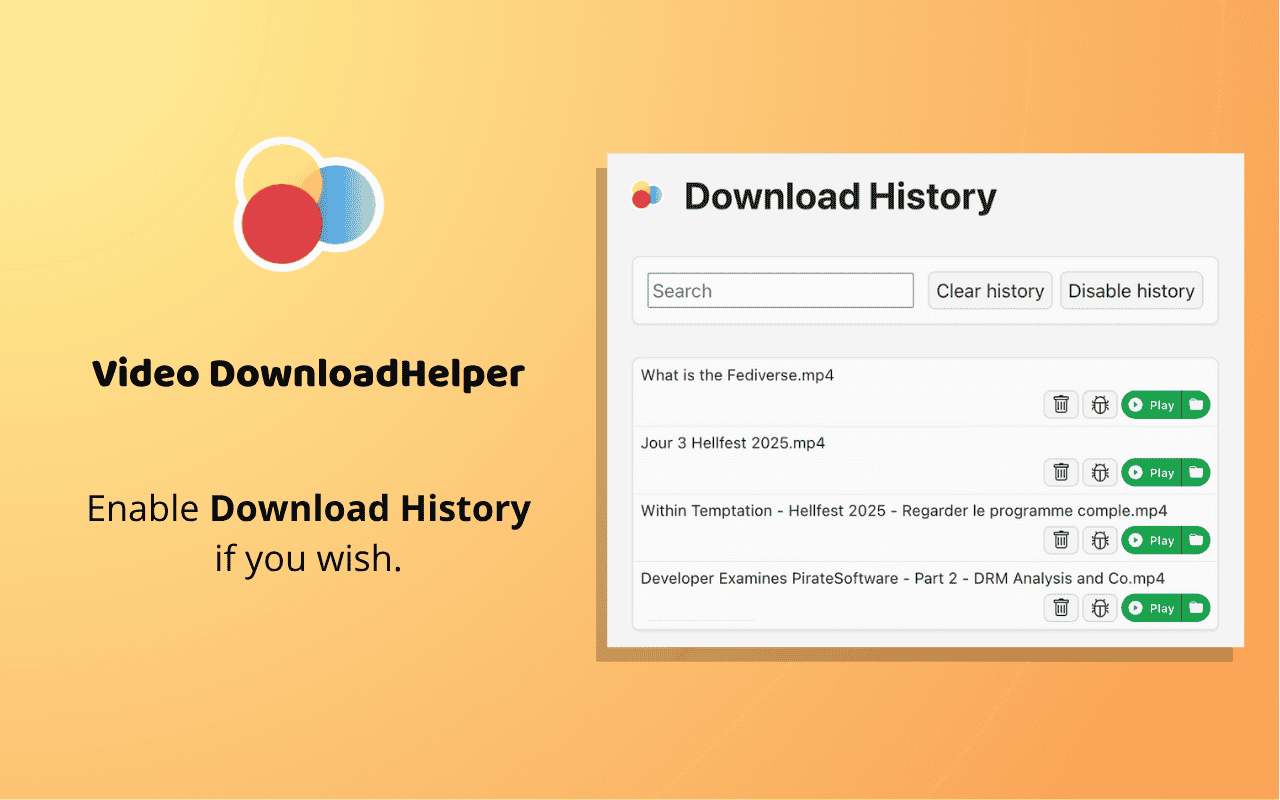The width and height of the screenshot is (1280, 800).
Task: Delete "Jour 3 Hellfest 2025.mp4" with trash icon
Action: [1061, 472]
